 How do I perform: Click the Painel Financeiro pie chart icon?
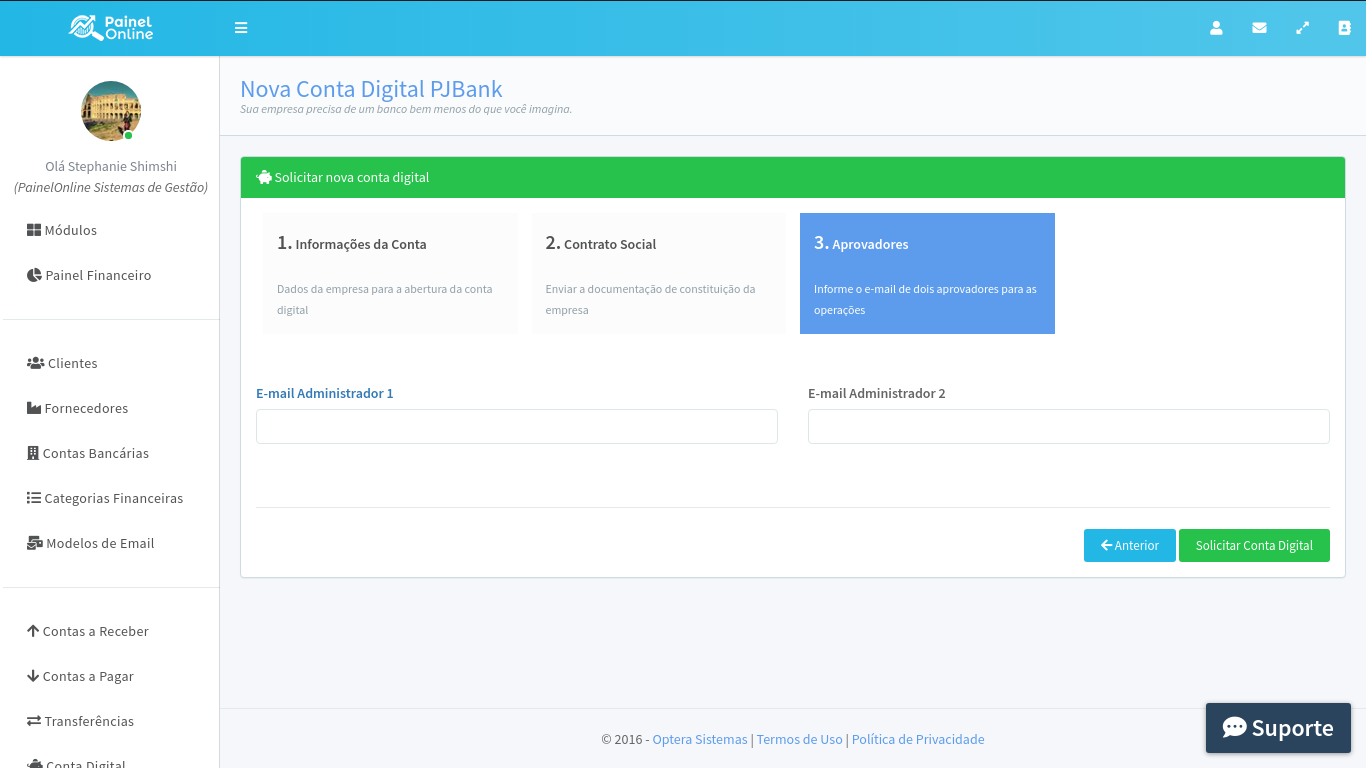pos(34,275)
